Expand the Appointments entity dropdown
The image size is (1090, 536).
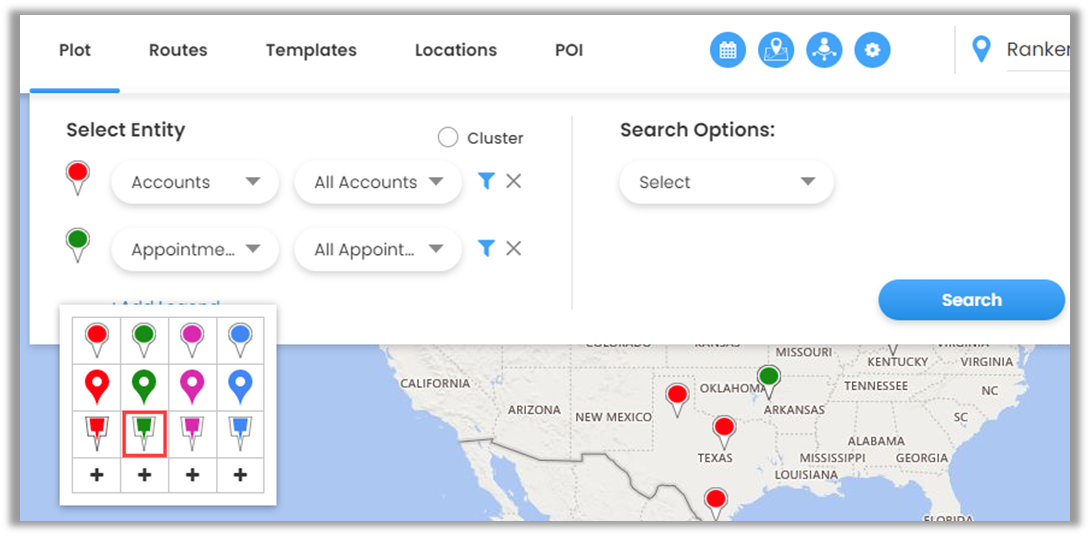[195, 249]
